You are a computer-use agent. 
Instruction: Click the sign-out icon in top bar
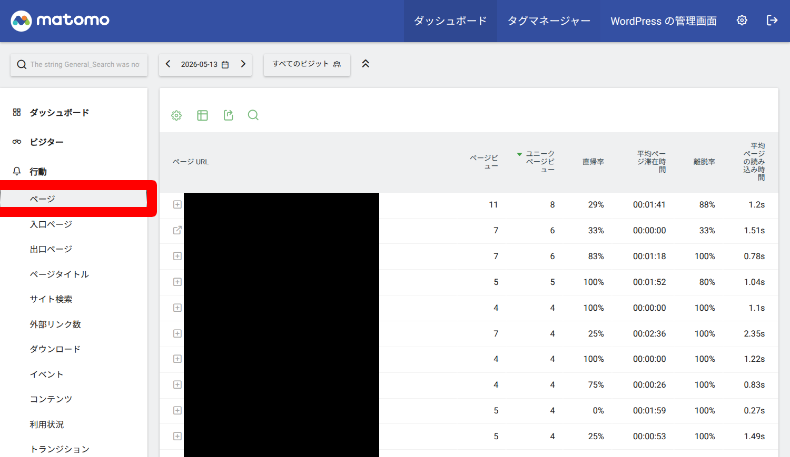772,20
